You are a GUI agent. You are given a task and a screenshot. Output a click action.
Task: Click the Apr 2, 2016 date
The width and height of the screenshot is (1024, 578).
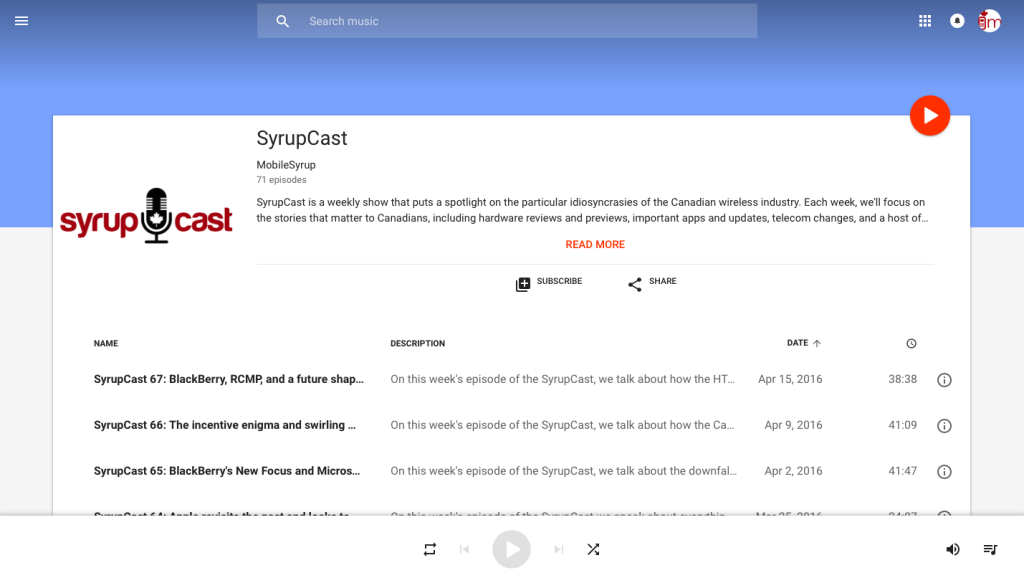tap(793, 471)
